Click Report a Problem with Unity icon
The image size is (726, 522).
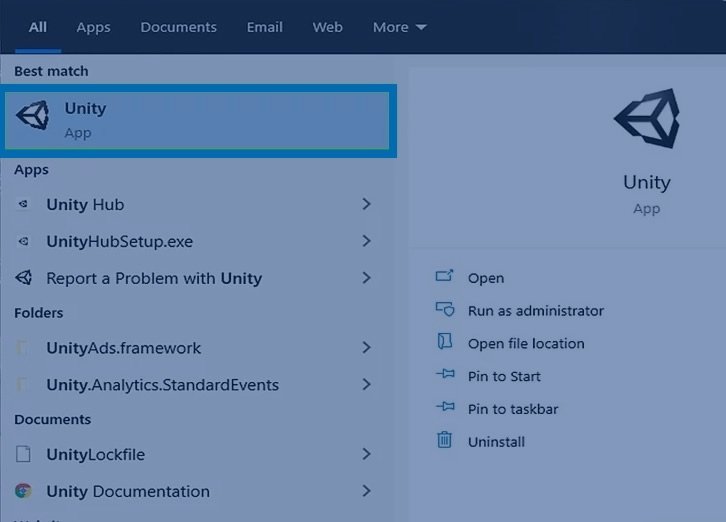pyautogui.click(x=24, y=277)
